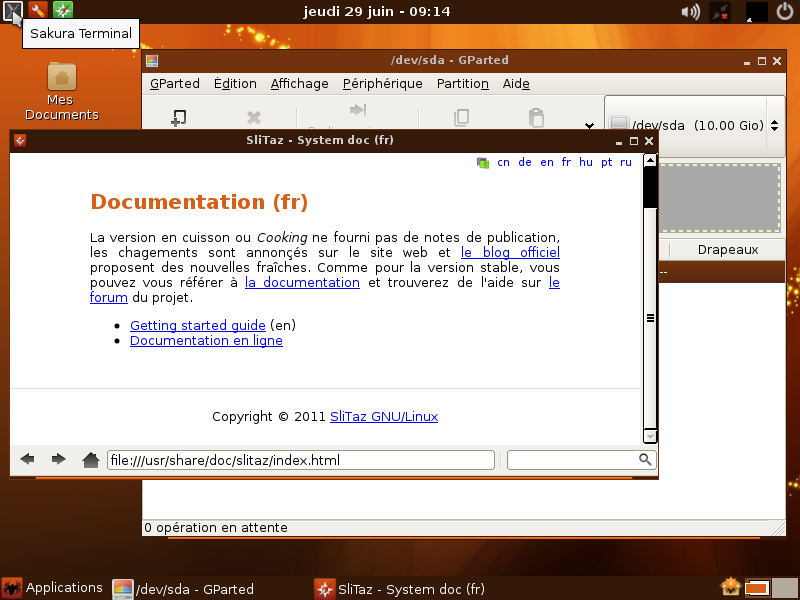Select the second gray workspace pager
This screenshot has height=600, width=800.
[785, 588]
